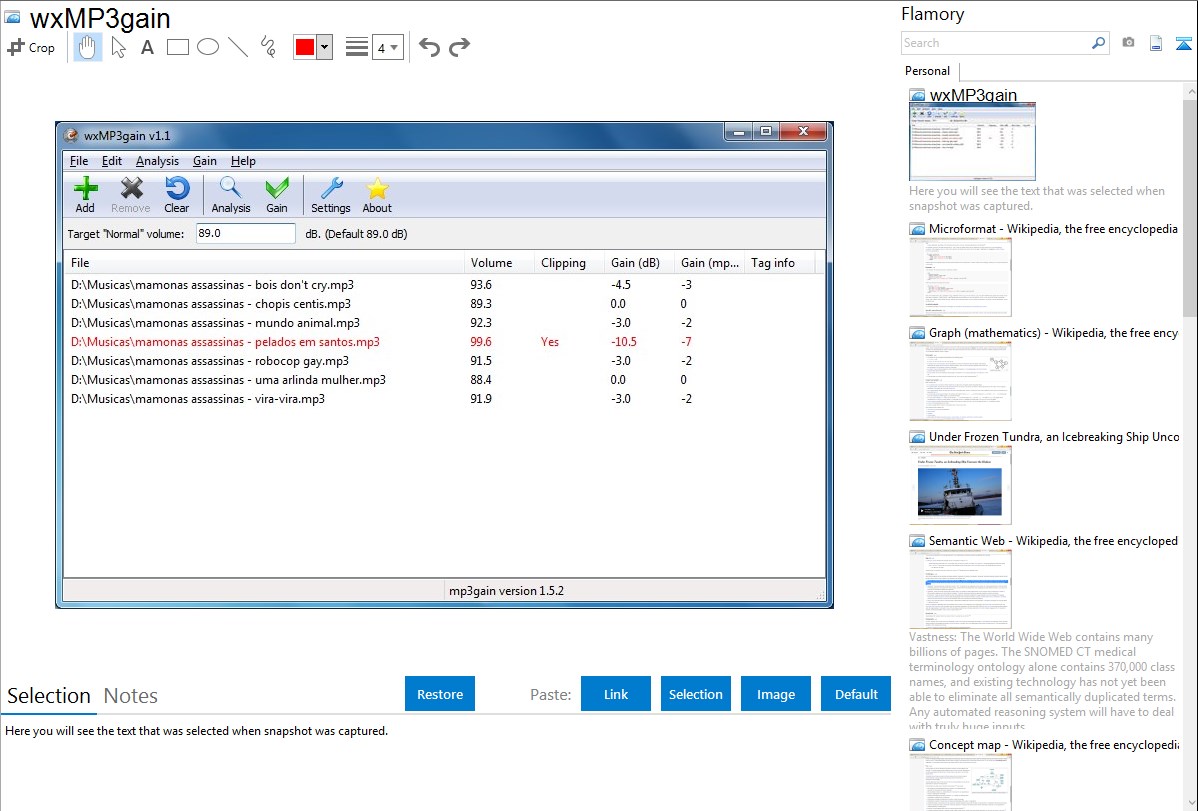Choose the arrow pointer tool
This screenshot has width=1198, height=811.
[x=118, y=47]
